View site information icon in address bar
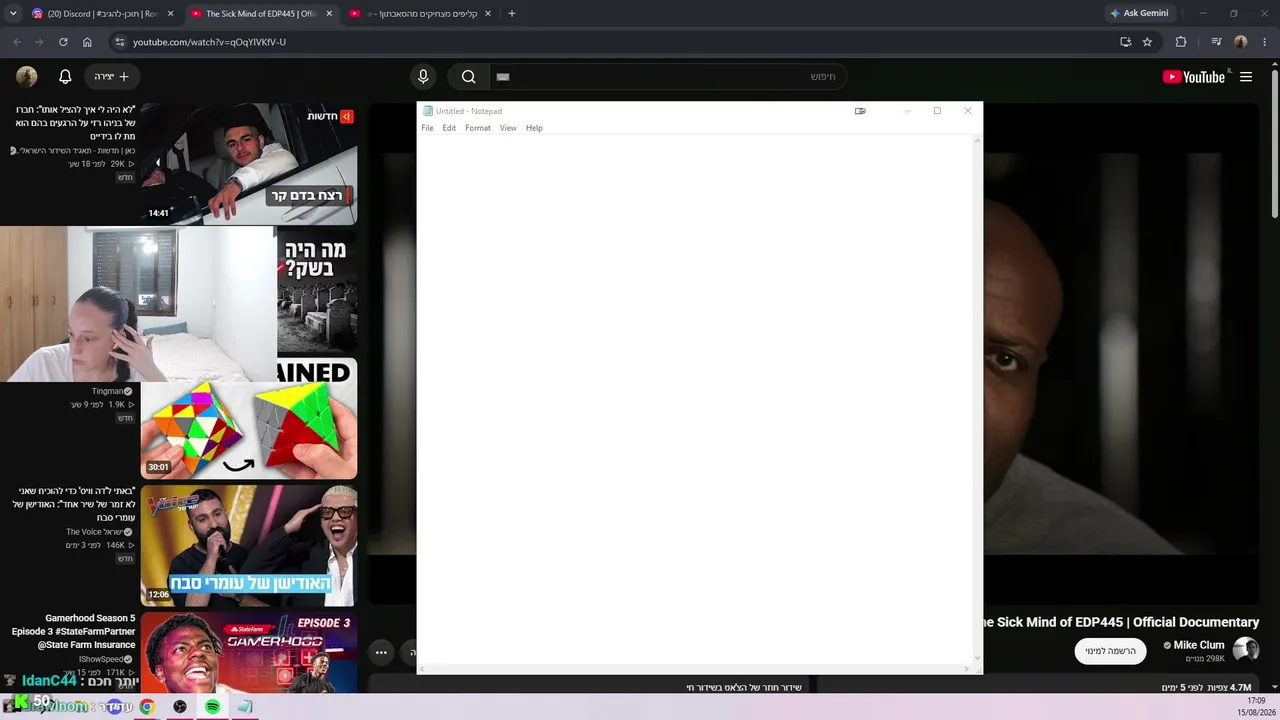 (119, 42)
